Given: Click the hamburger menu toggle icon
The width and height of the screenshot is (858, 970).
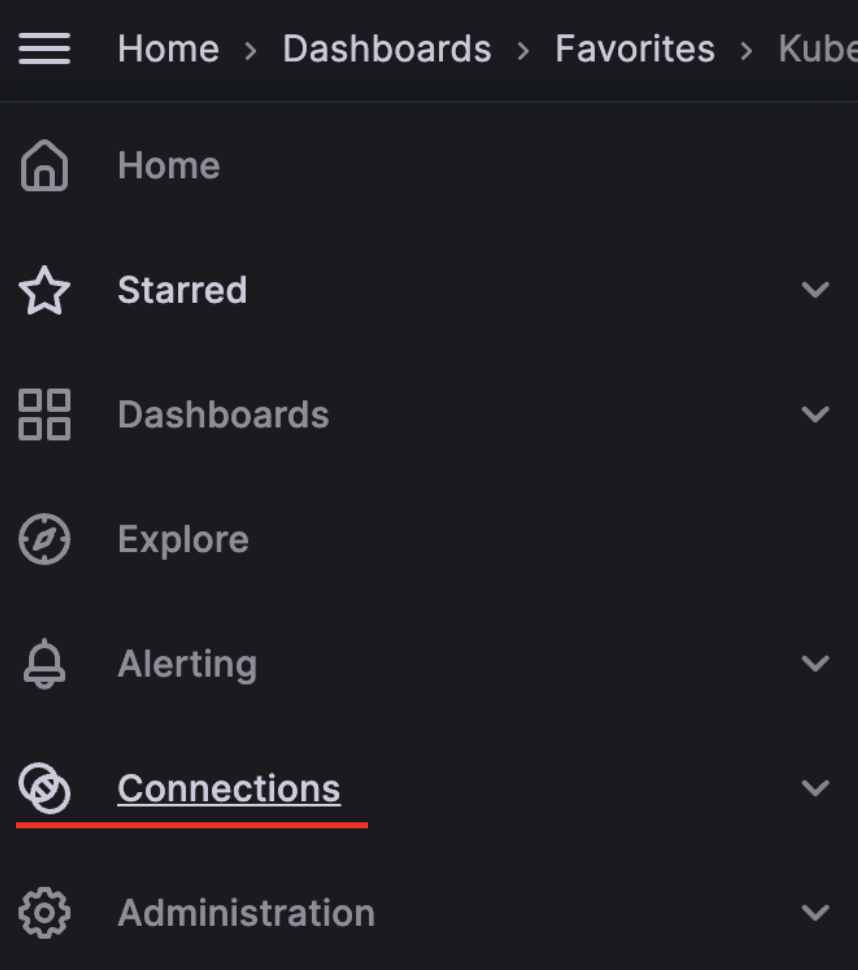Looking at the screenshot, I should coord(44,49).
